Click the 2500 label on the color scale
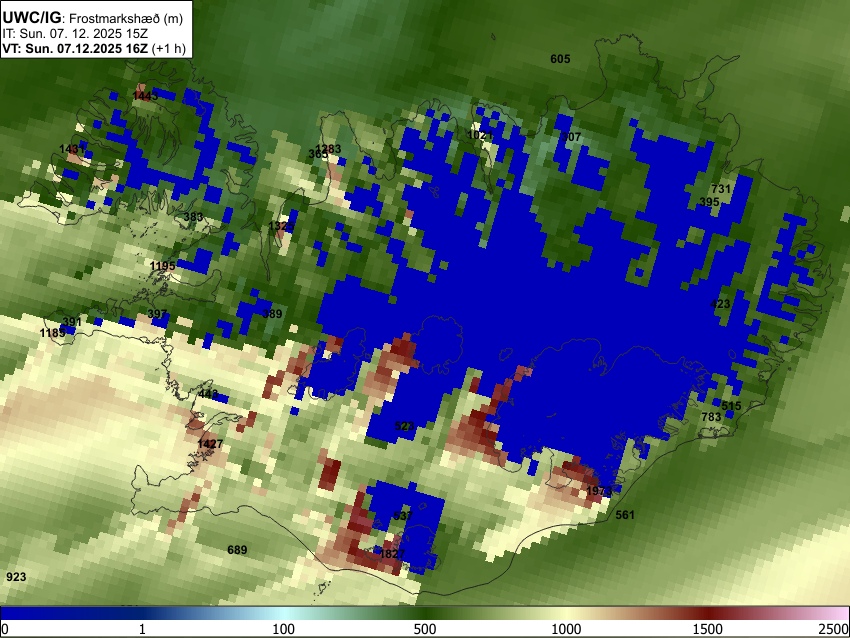Screen dimensions: 850x638 pos(834,629)
